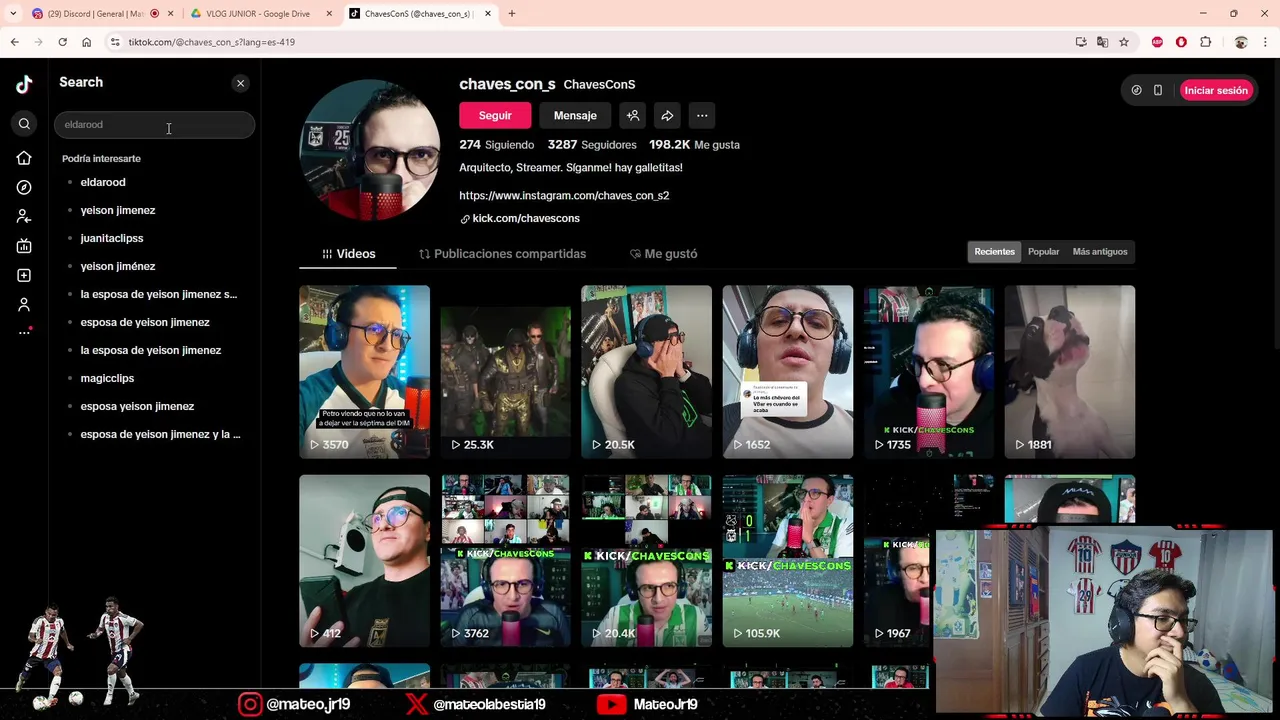Select the suggestion 'yeison jimenez' without accent
Viewport: 1280px width, 720px height.
[x=118, y=210]
